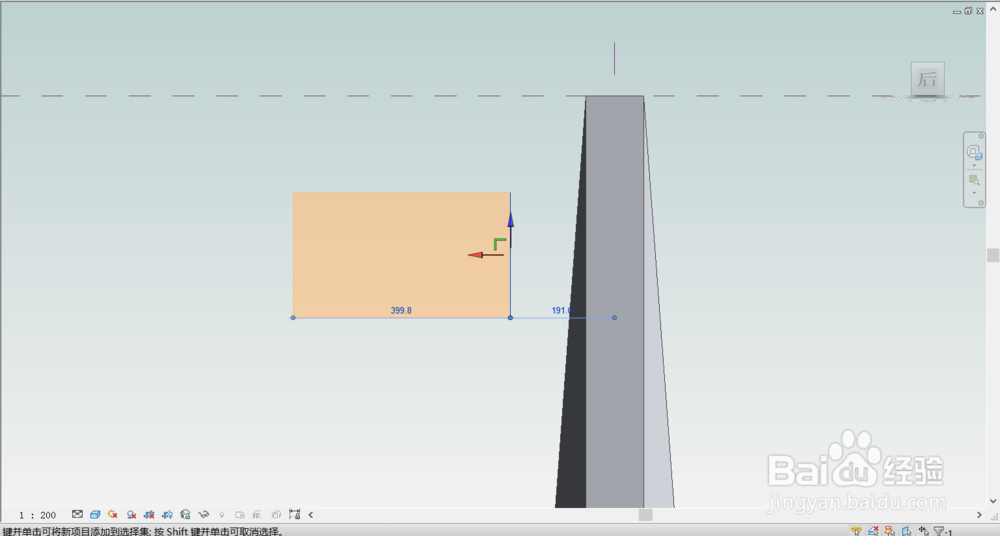Toggle show analytical model icon
This screenshot has width=1000, height=536.
258,514
